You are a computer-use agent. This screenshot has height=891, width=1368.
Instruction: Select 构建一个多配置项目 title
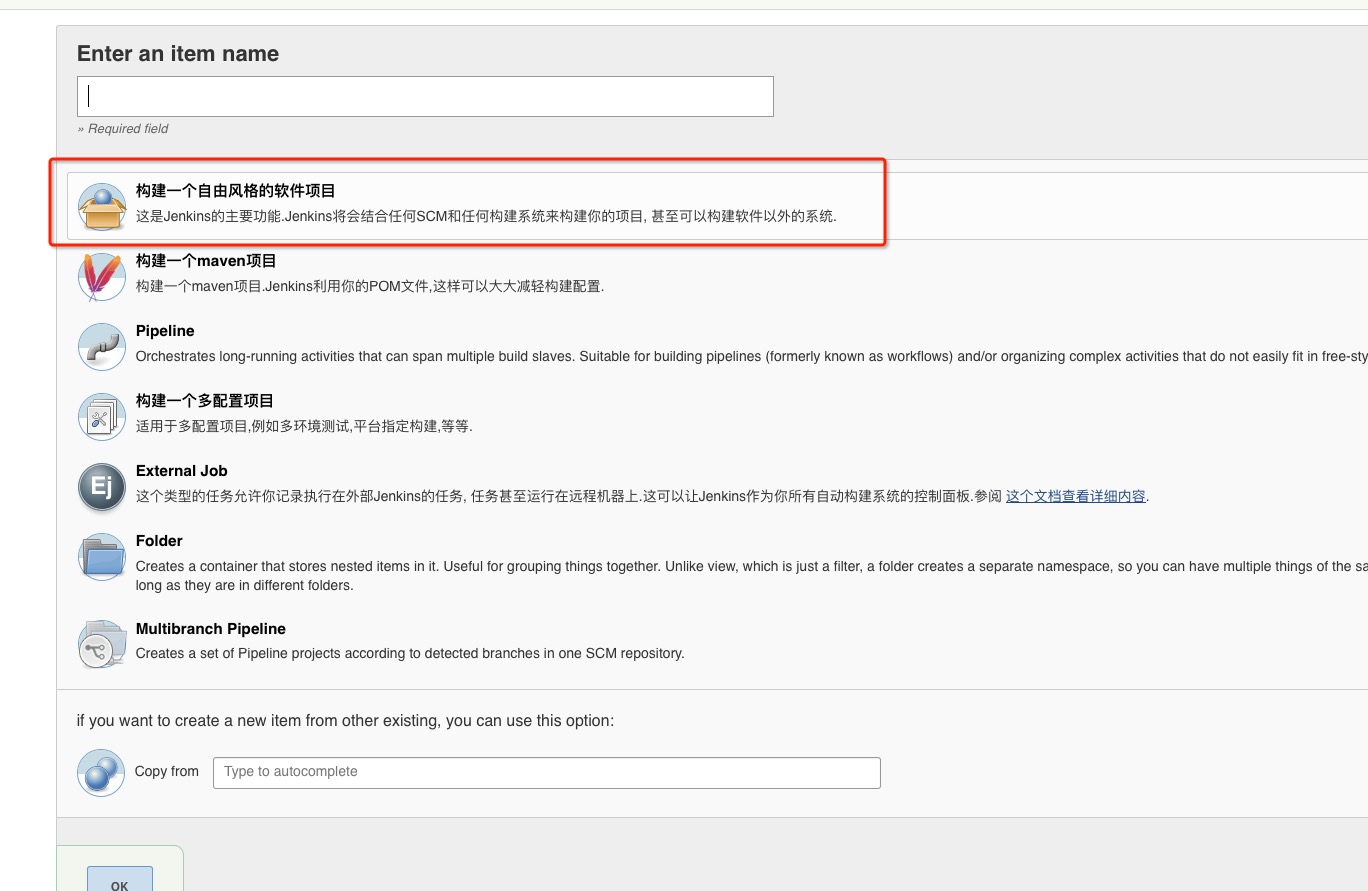(x=205, y=401)
